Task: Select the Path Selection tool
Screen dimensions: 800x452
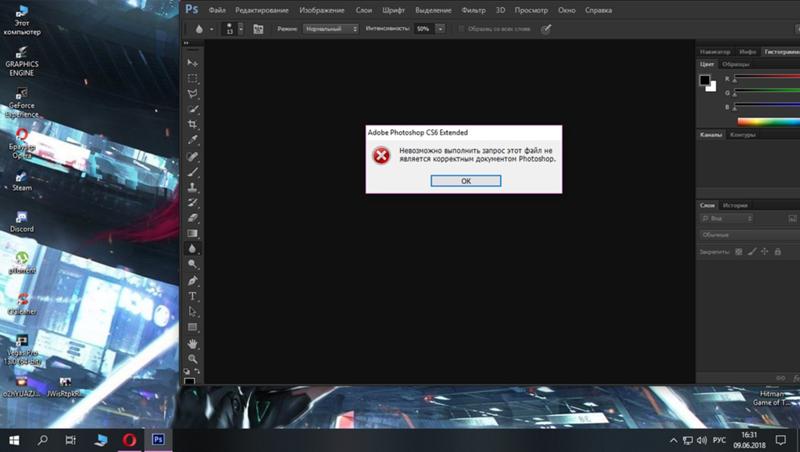Action: (192, 311)
